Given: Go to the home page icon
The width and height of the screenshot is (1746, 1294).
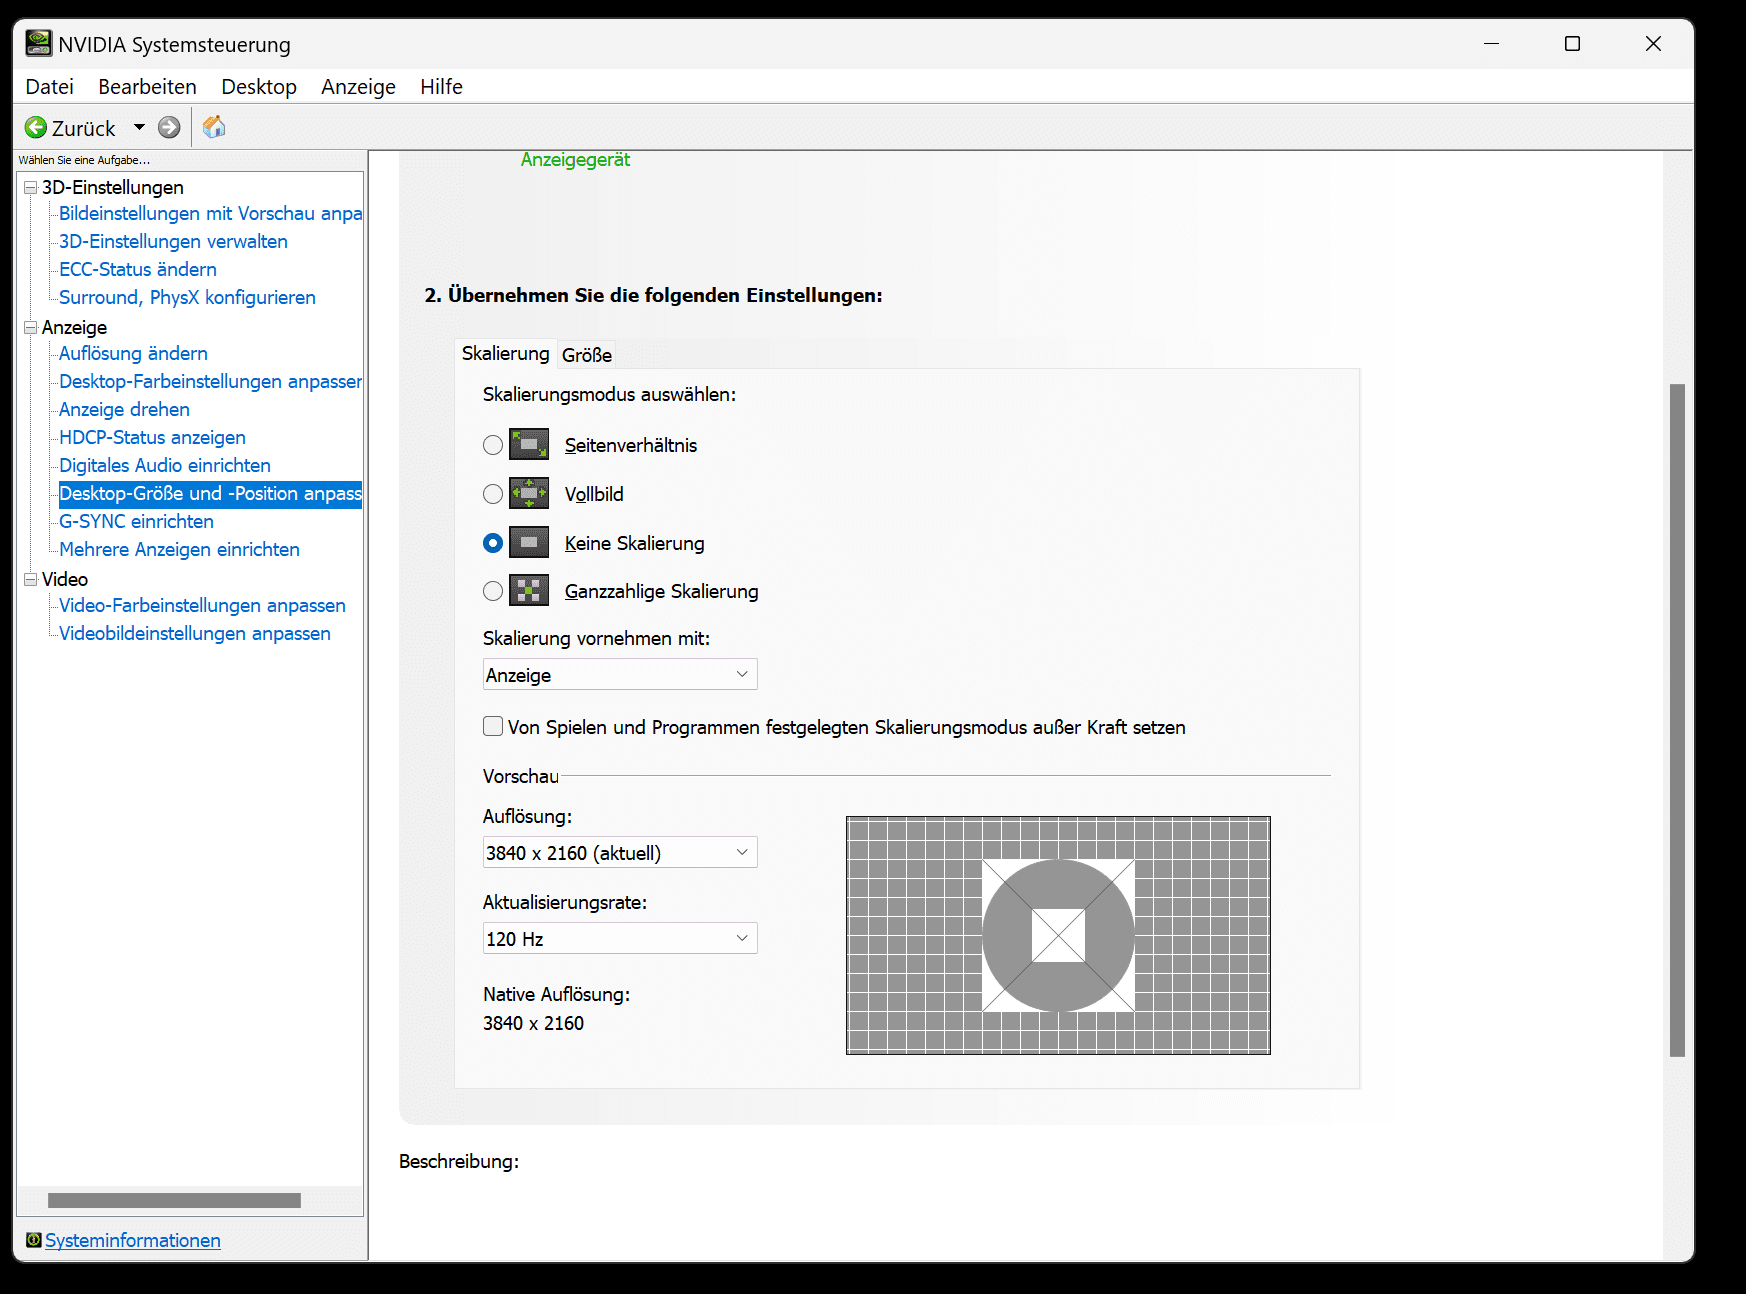Looking at the screenshot, I should (x=214, y=127).
